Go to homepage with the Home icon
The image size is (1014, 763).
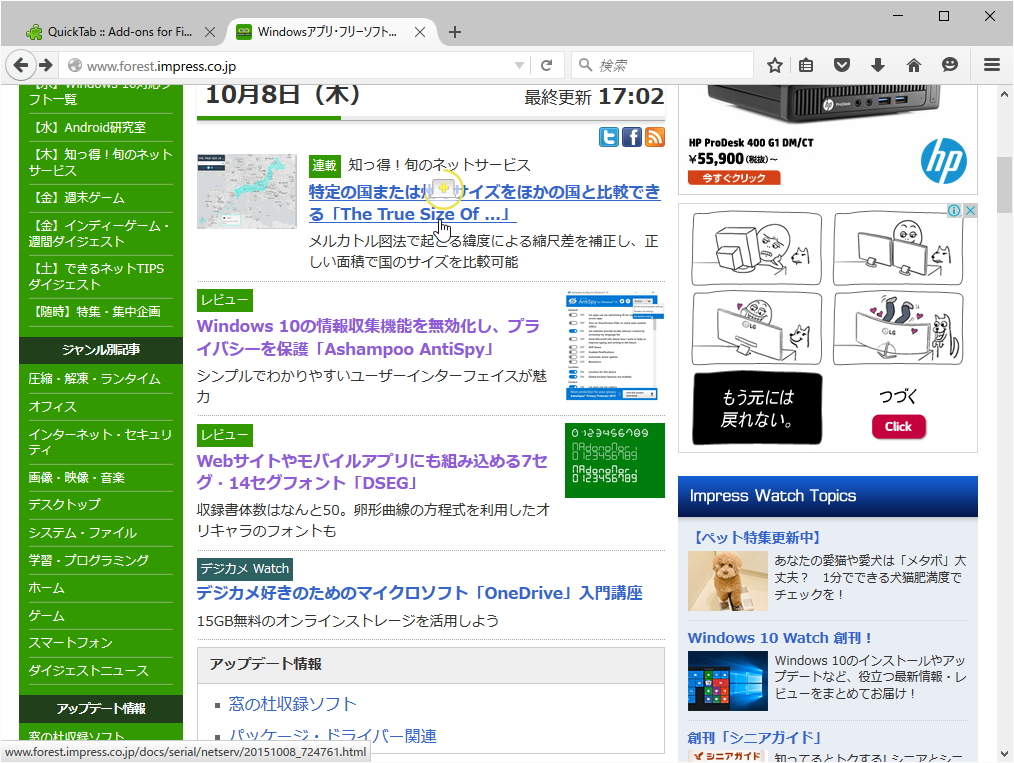(x=913, y=63)
